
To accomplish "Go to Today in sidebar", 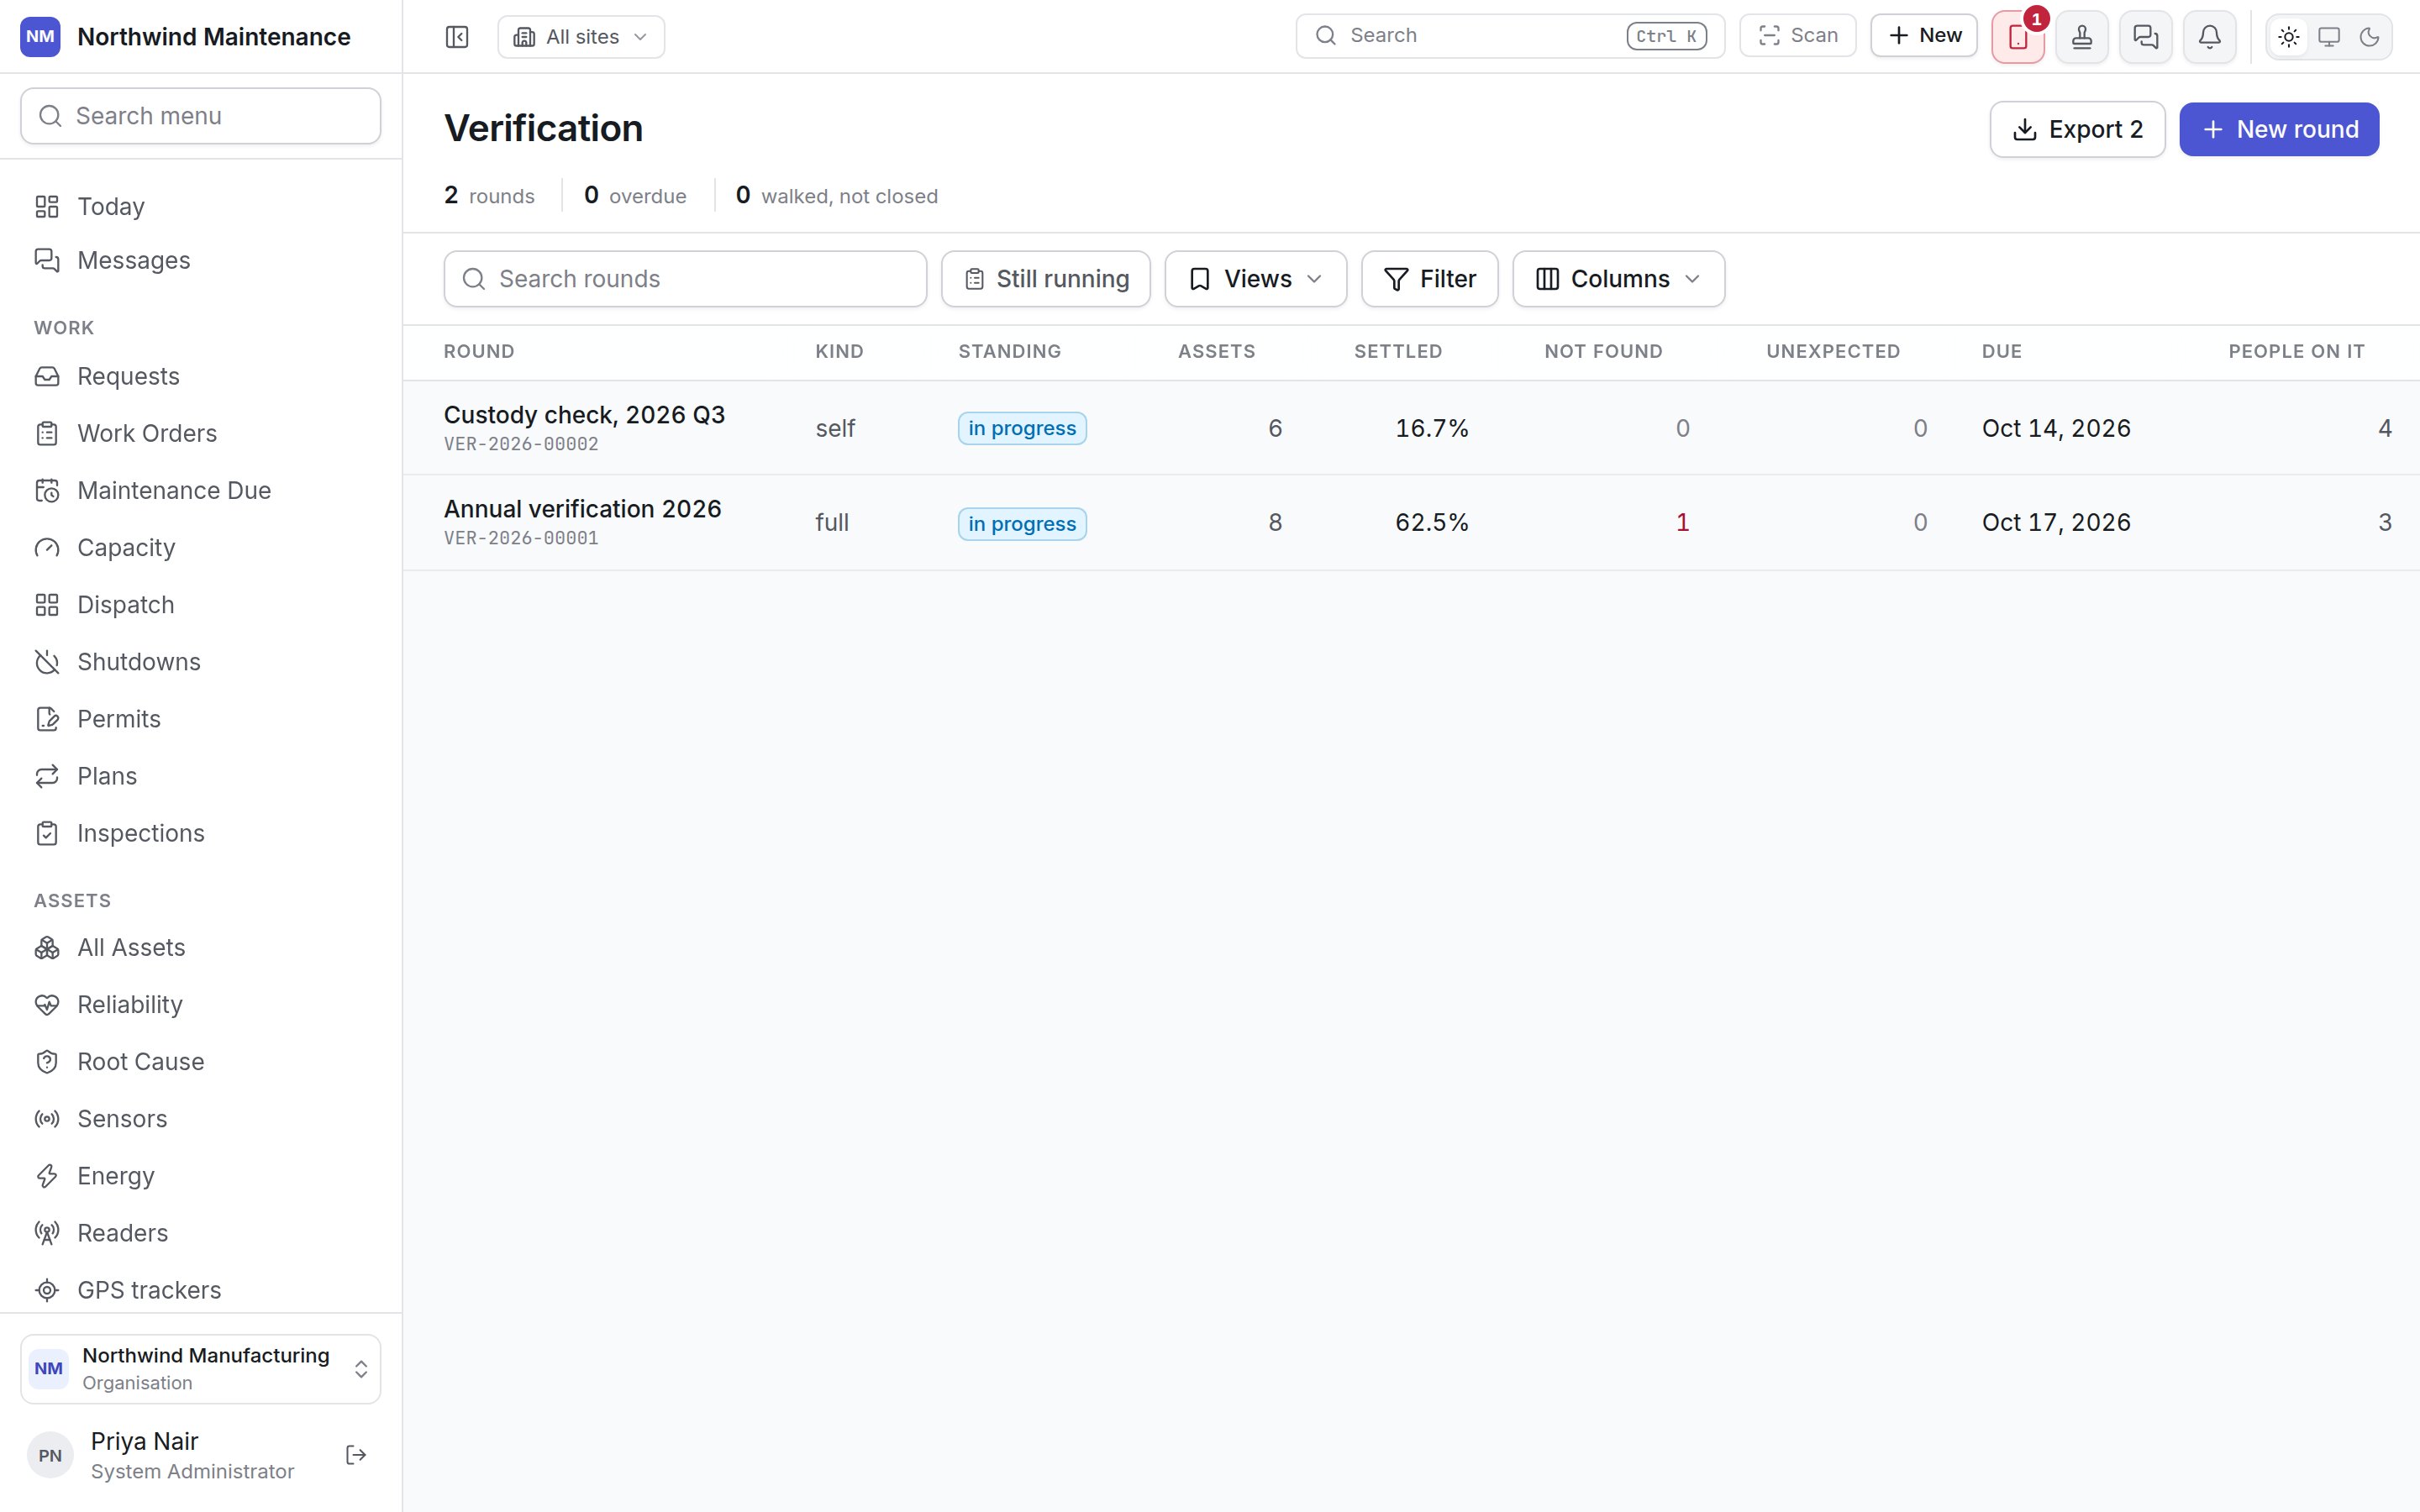I will [x=201, y=206].
